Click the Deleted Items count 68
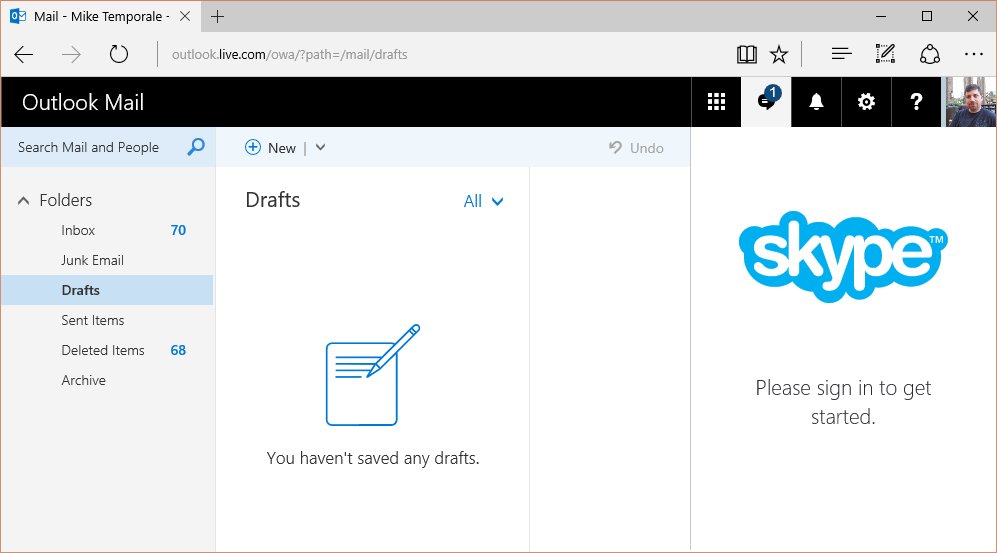The width and height of the screenshot is (997, 553). [x=178, y=350]
